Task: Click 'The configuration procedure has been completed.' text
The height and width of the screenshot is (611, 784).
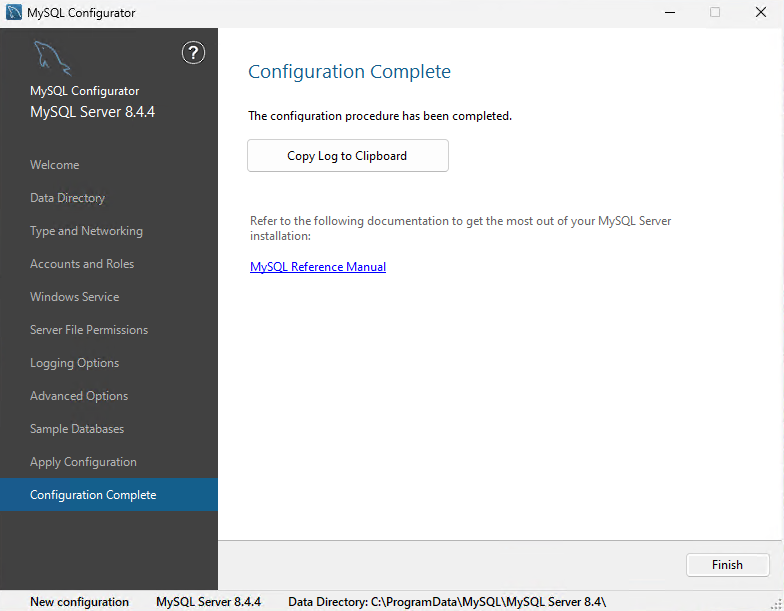Action: coord(380,116)
